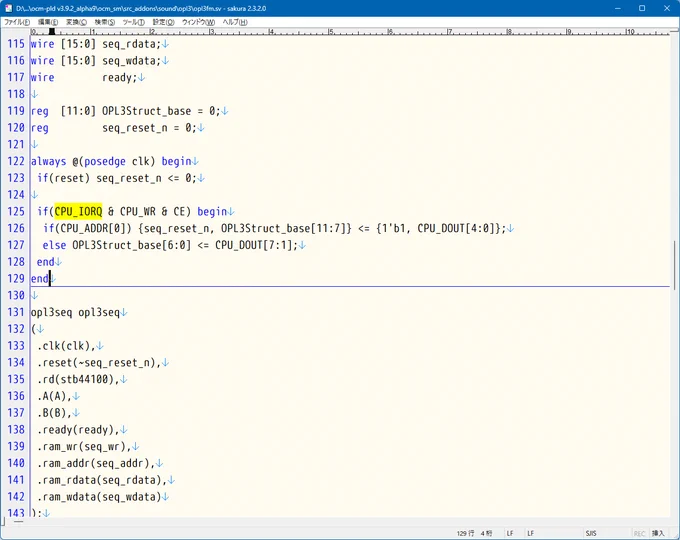Viewport: 680px width, 540px height.
Task: Click the end keyword in line 129
Action: tap(39, 278)
